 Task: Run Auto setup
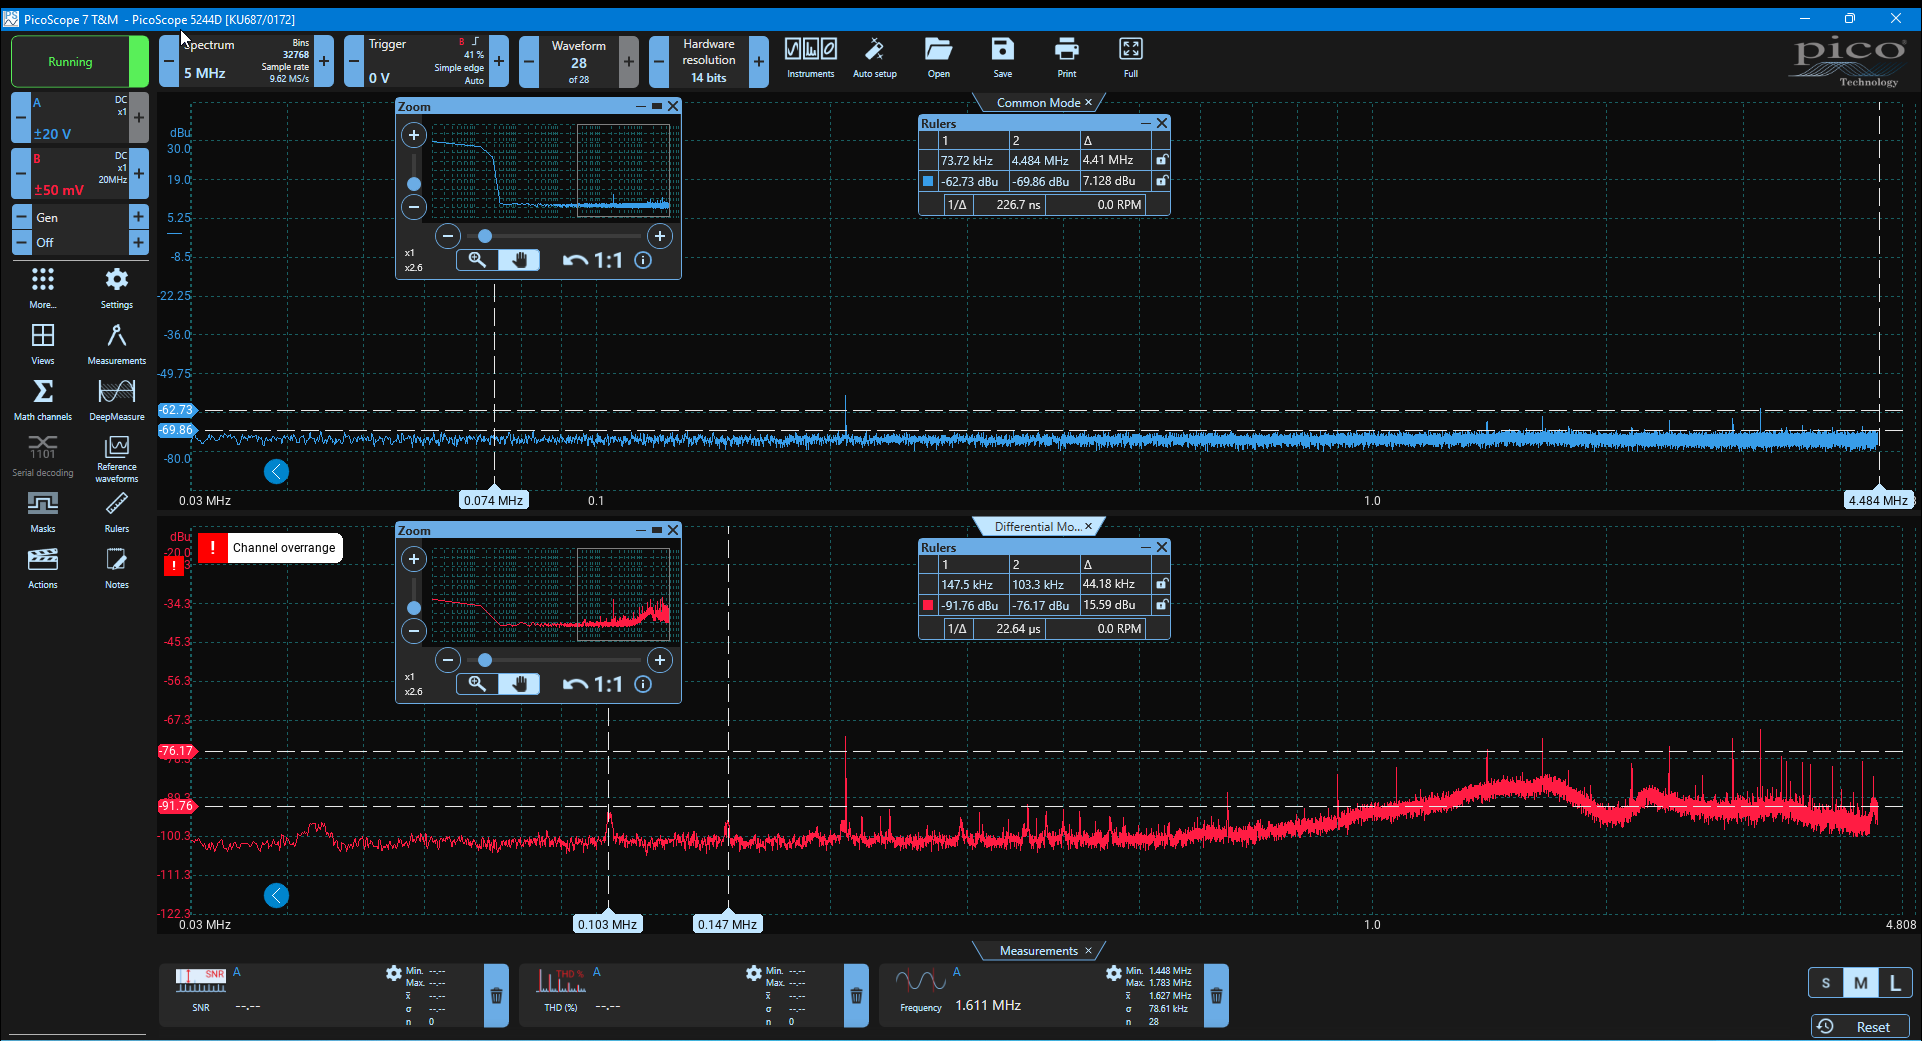pos(874,59)
